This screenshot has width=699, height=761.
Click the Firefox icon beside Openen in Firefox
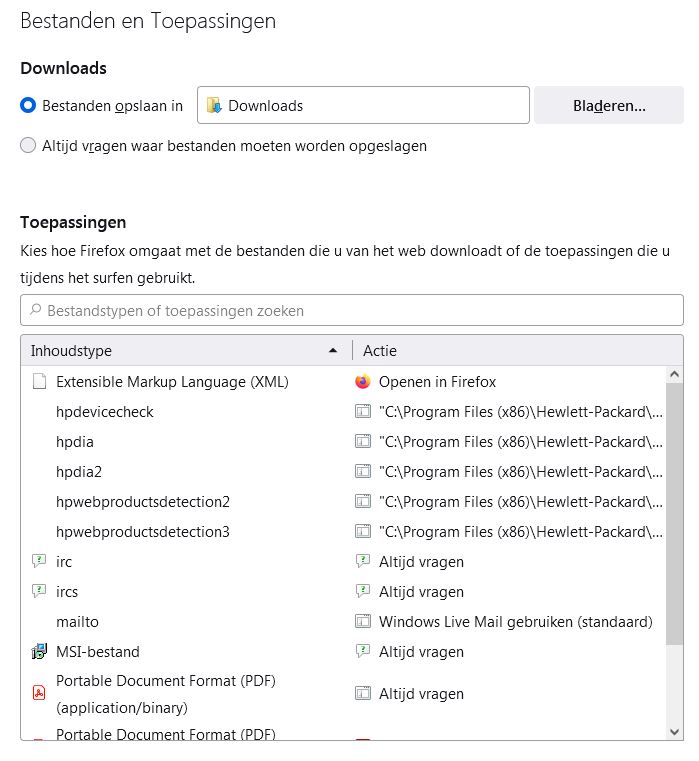click(363, 382)
